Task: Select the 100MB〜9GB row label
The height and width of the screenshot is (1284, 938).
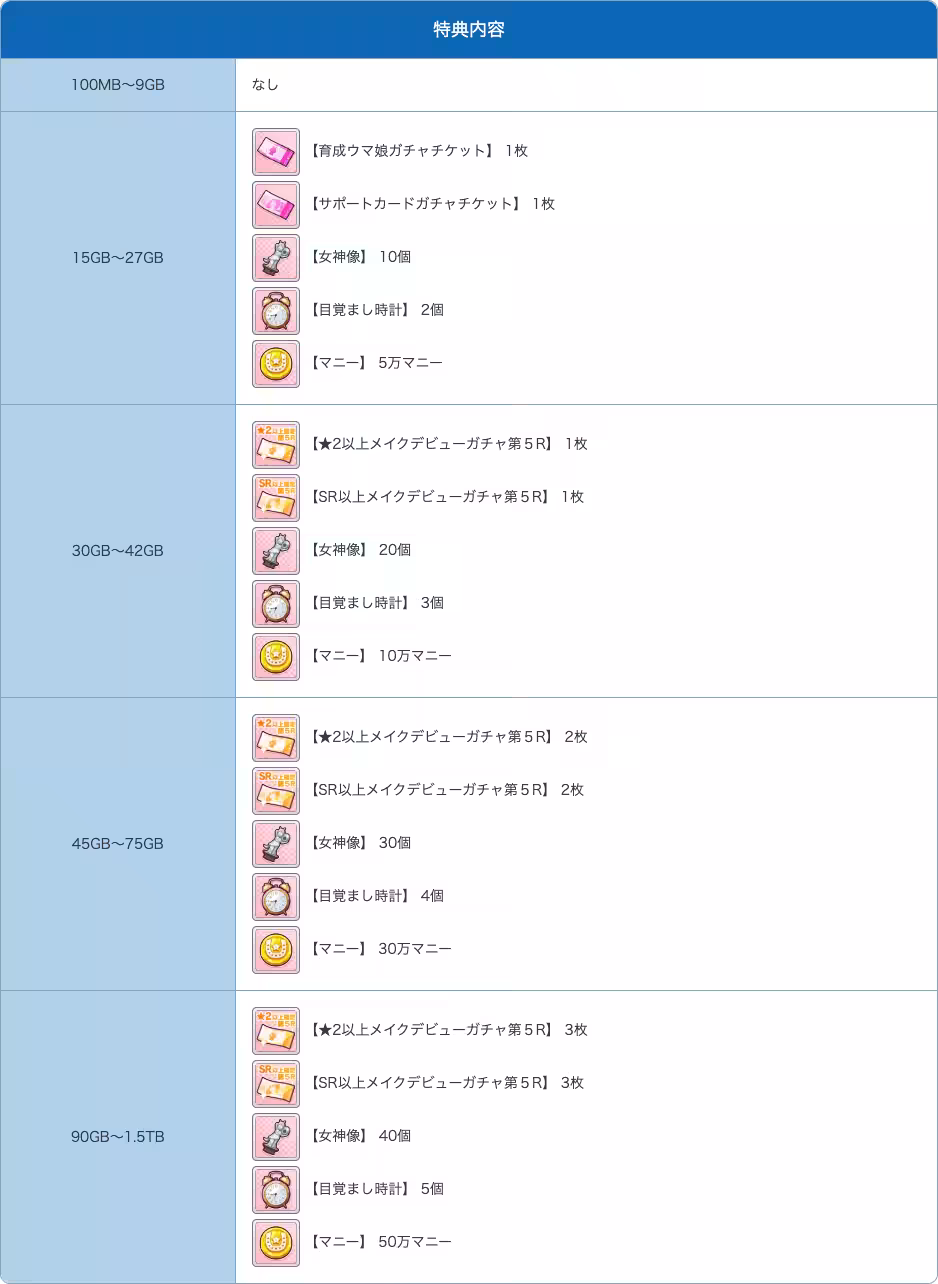Action: 118,85
